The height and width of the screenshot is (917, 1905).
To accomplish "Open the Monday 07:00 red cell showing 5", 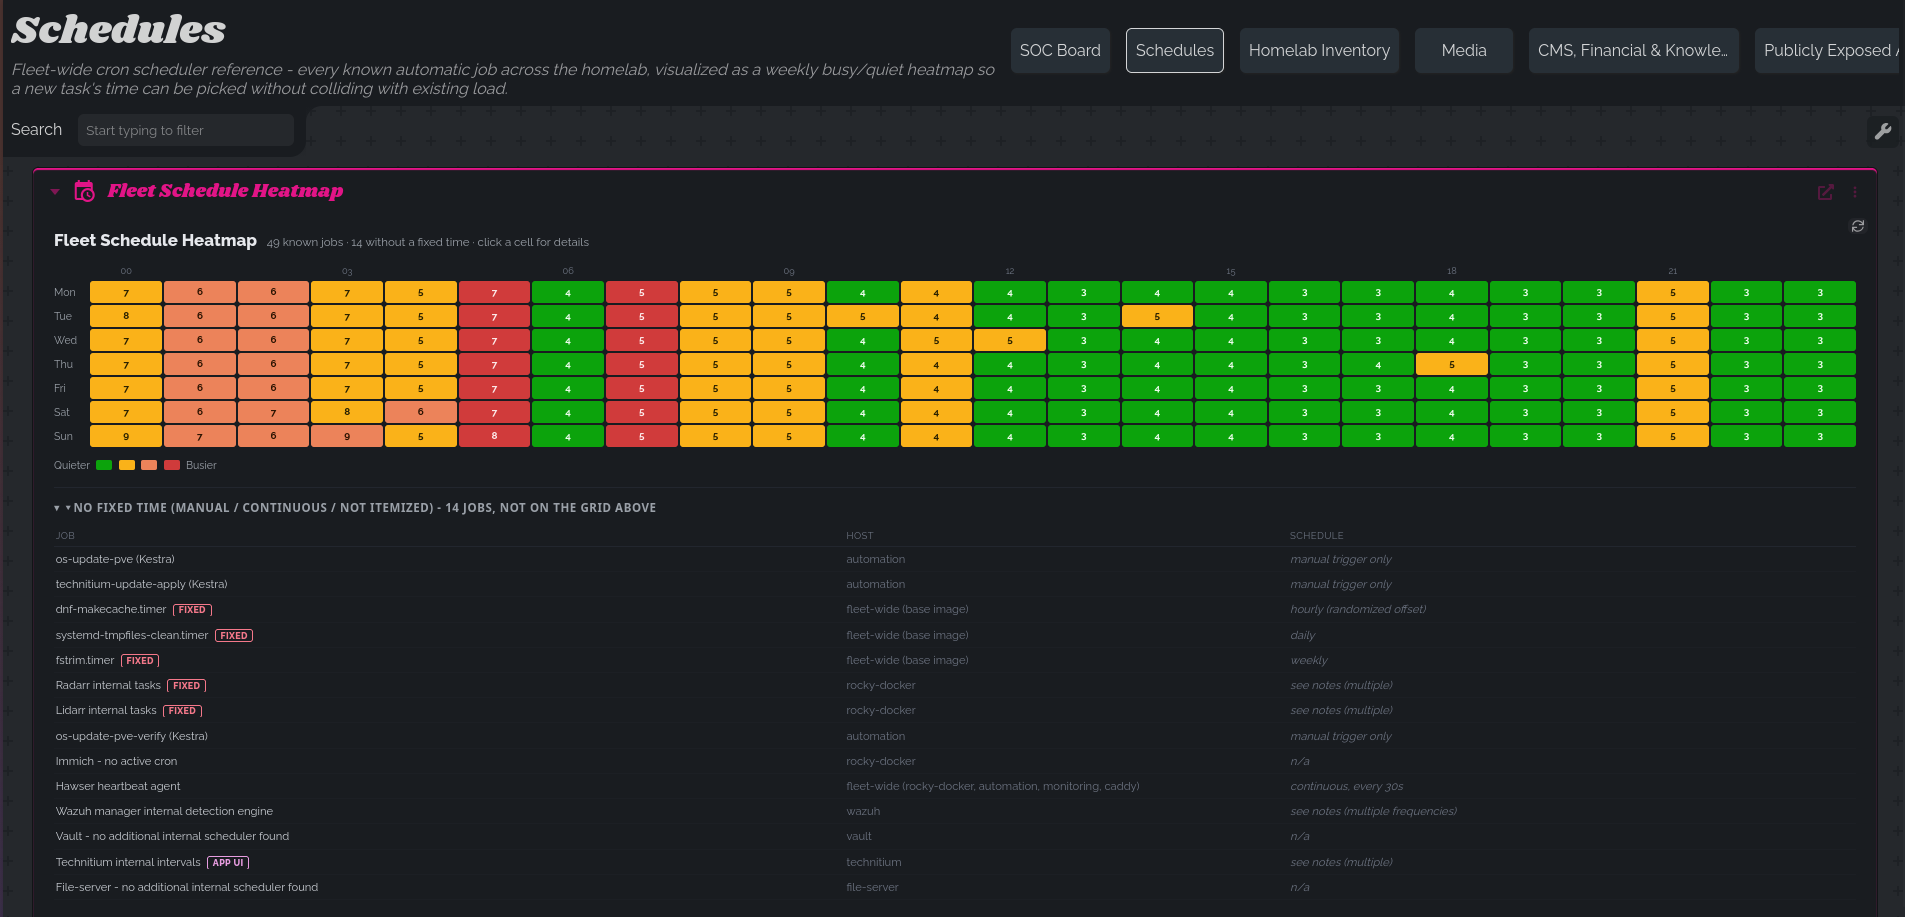I will (x=642, y=292).
